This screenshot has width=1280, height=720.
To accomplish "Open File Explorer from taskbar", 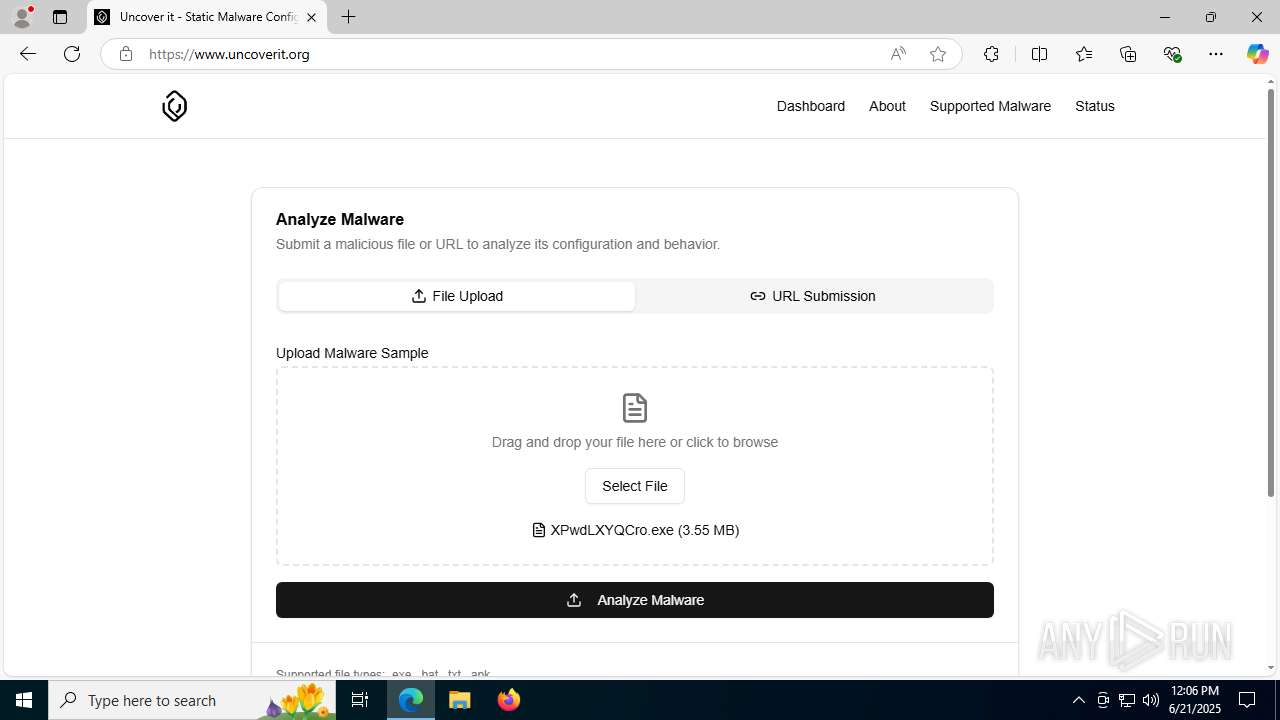I will click(x=460, y=700).
